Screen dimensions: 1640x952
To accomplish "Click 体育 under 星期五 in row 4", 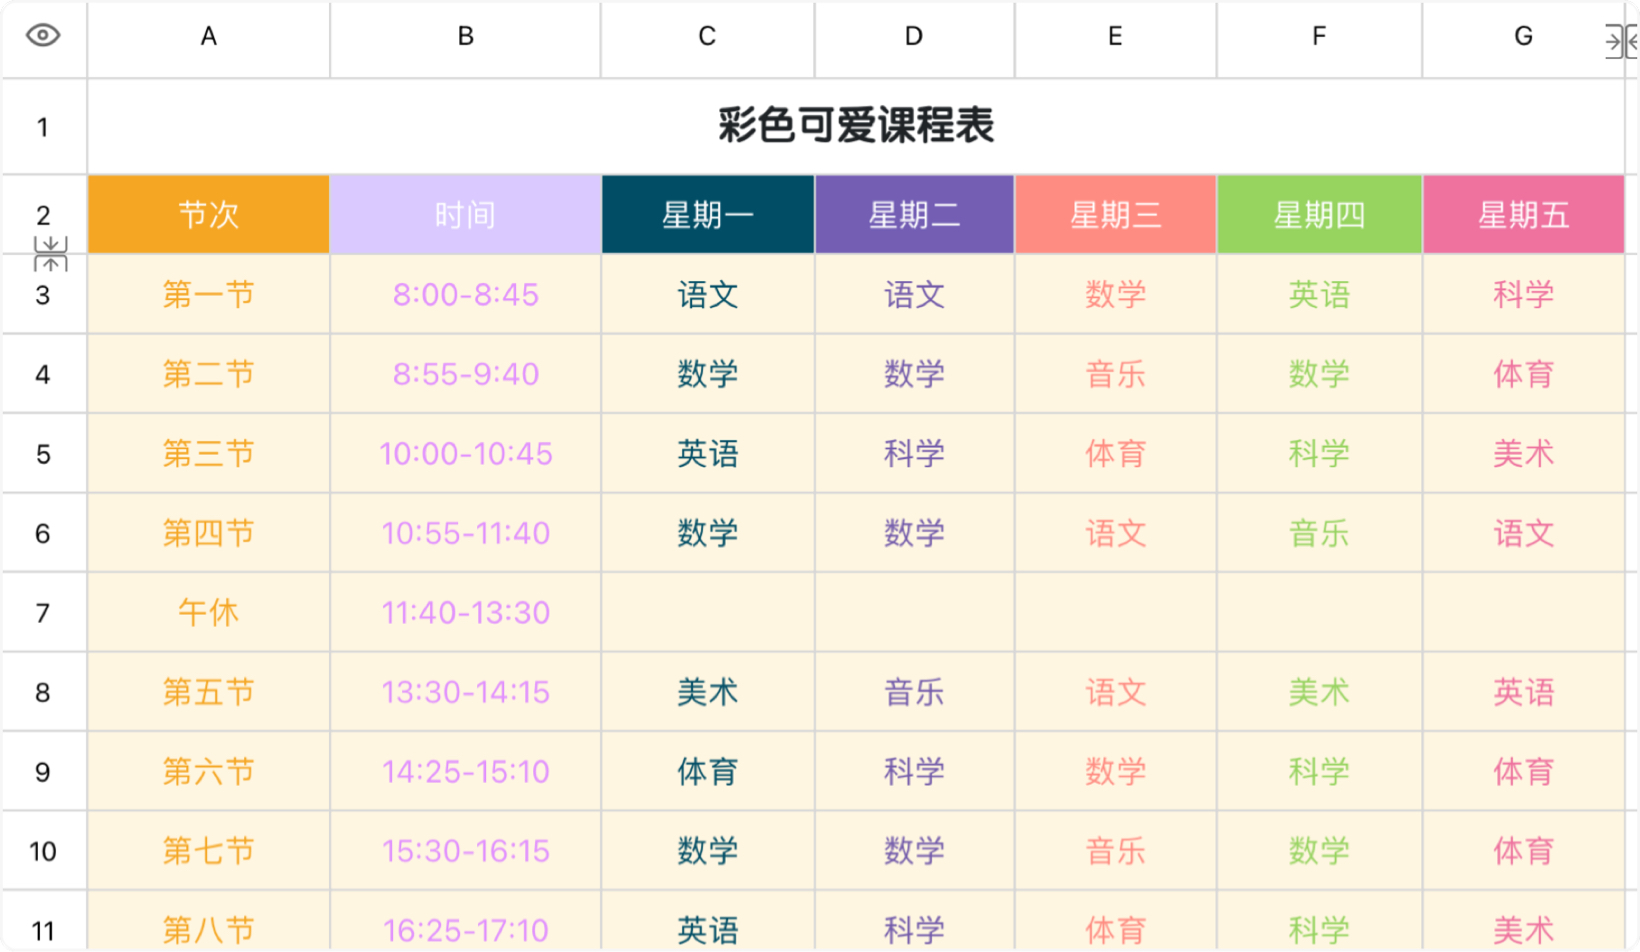I will pos(1523,374).
